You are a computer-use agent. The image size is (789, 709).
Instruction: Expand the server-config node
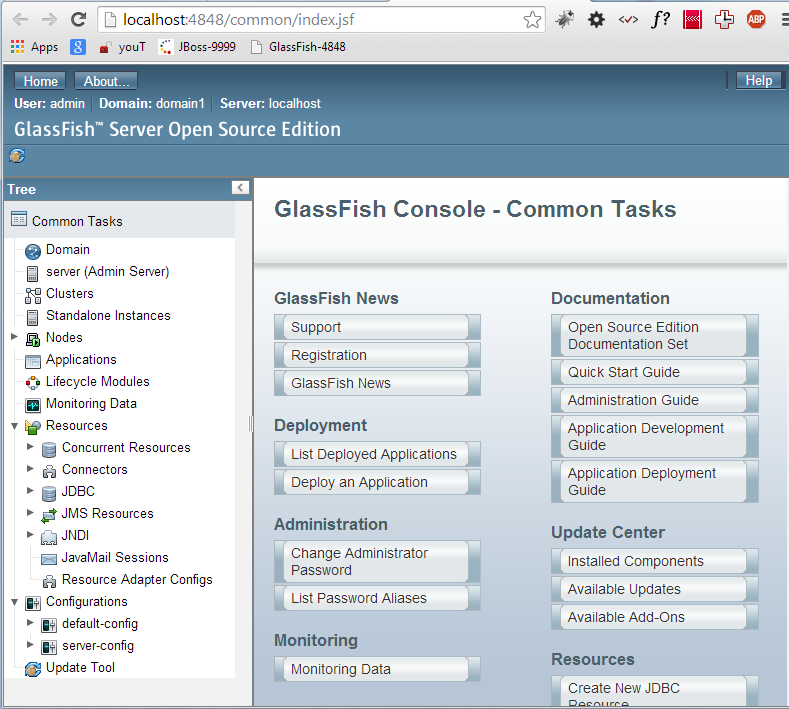click(30, 645)
